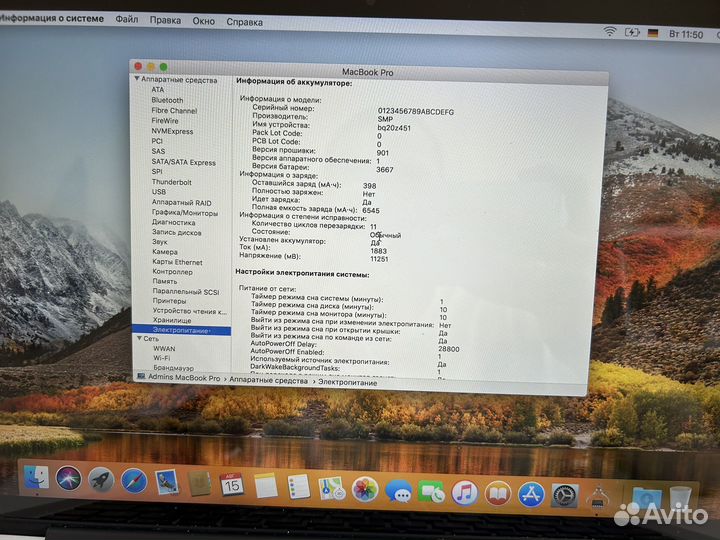Open System Preferences gear in Dock
The height and width of the screenshot is (540, 720).
coord(565,495)
